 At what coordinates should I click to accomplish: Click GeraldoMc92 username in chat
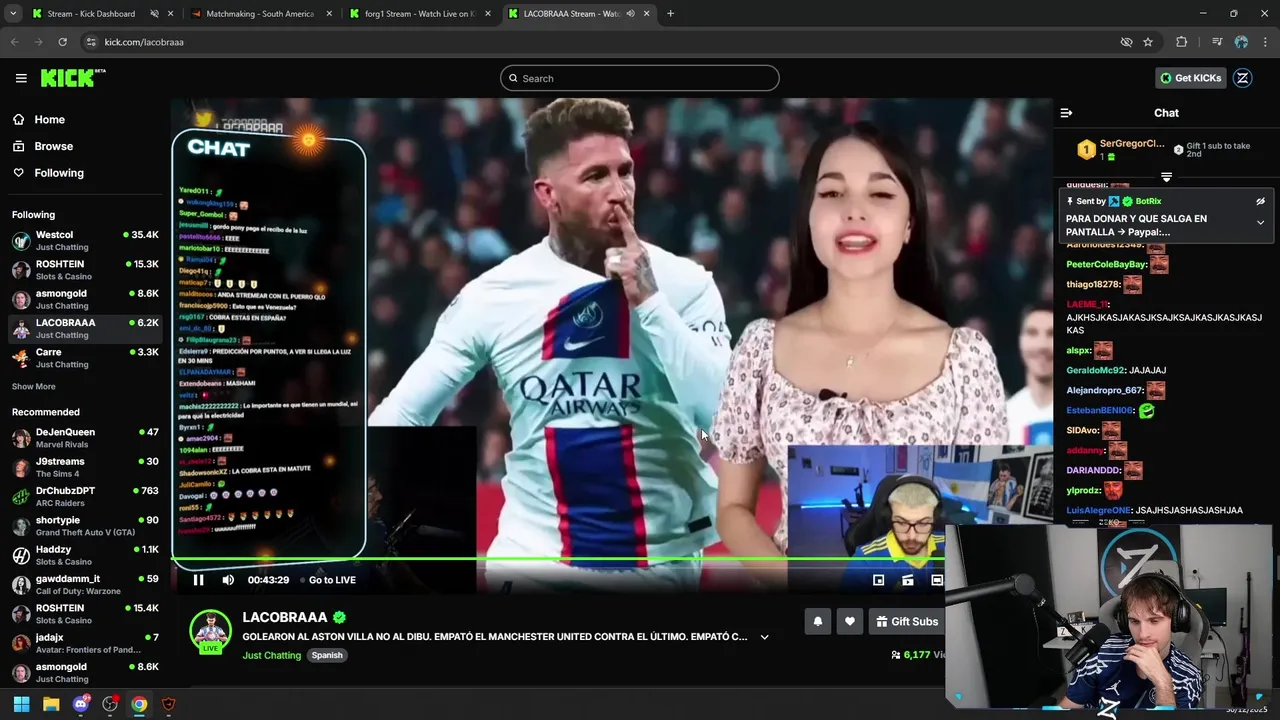1096,370
